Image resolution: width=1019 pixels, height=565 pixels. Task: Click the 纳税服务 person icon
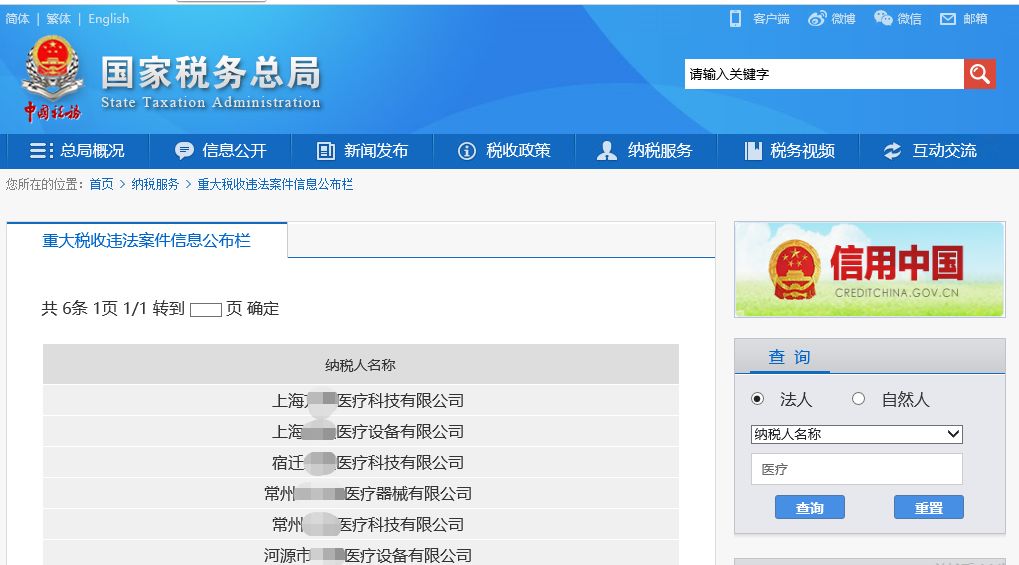606,151
